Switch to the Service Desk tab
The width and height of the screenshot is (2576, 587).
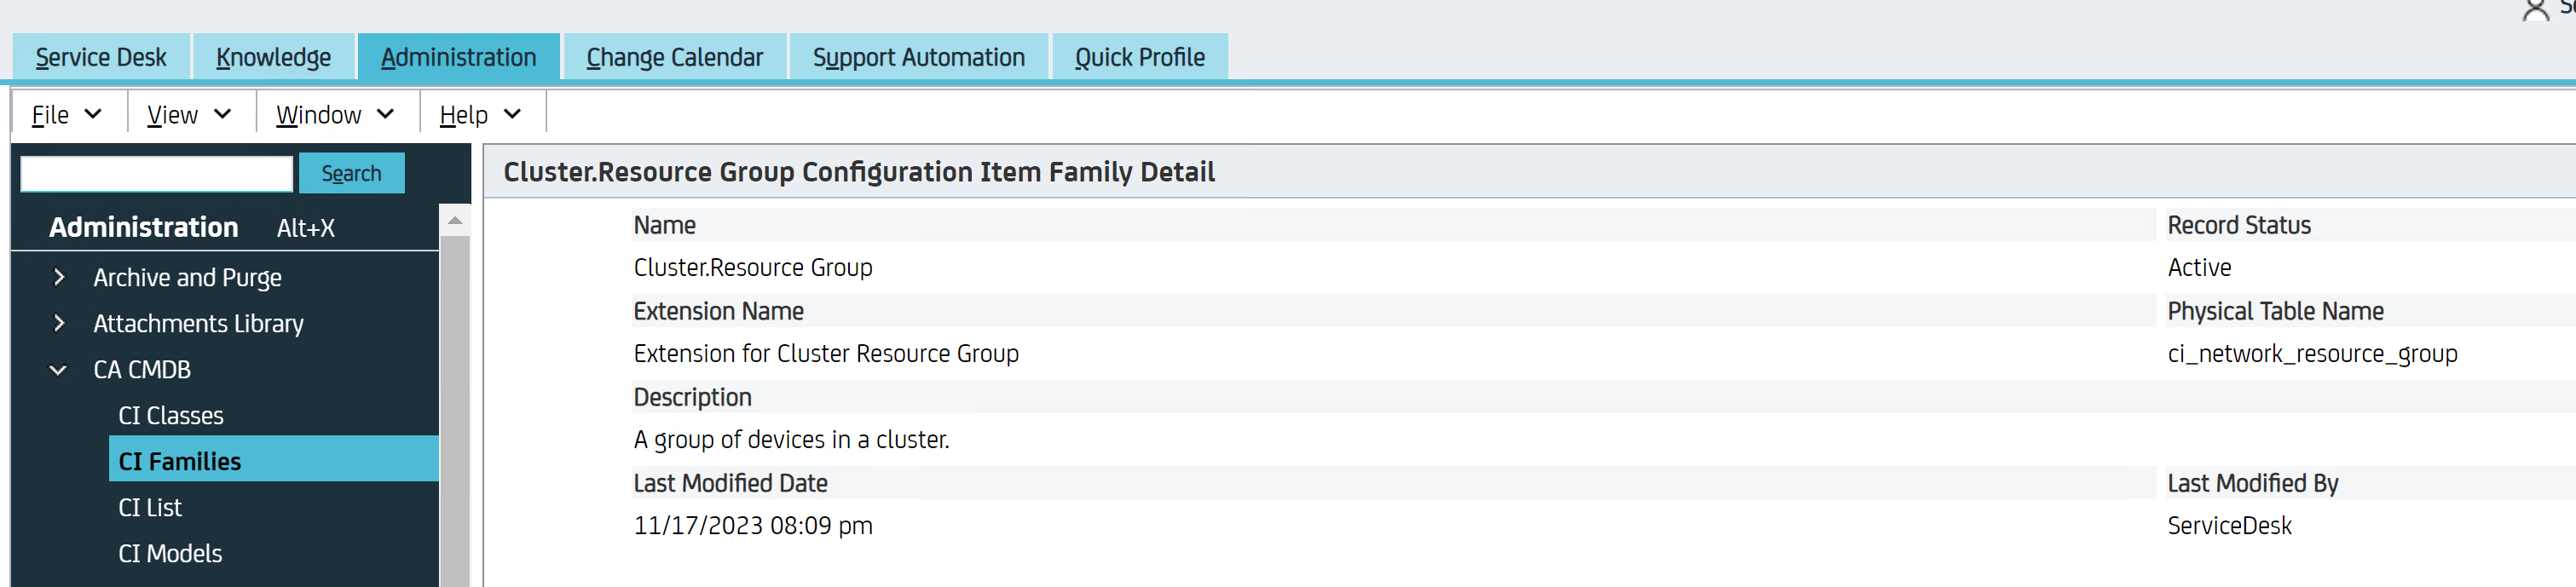tap(101, 58)
